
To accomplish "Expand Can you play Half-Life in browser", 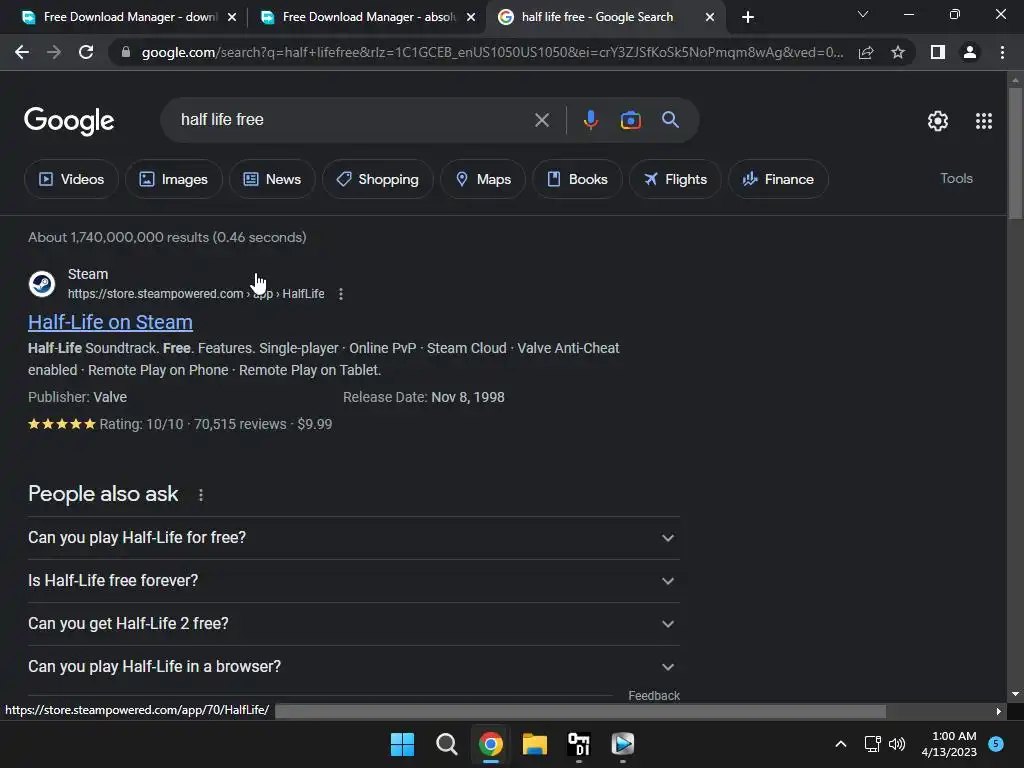I will [353, 667].
